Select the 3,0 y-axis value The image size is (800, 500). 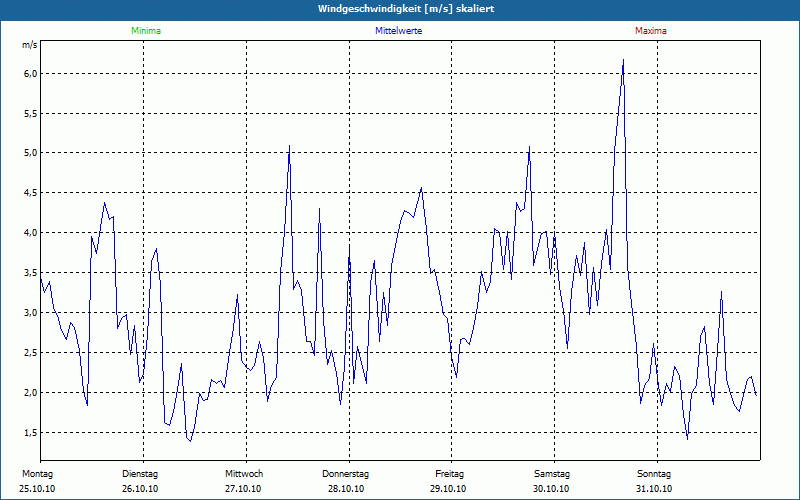click(31, 312)
